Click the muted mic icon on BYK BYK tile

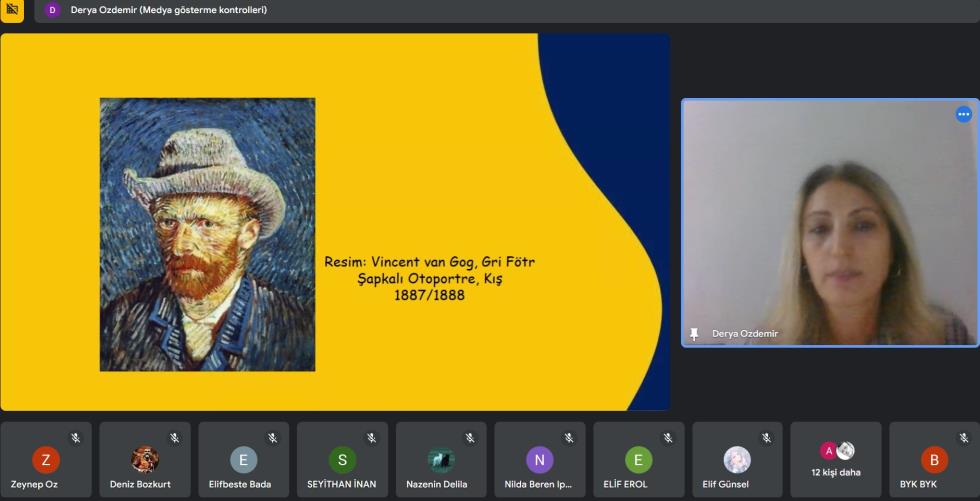click(x=964, y=438)
